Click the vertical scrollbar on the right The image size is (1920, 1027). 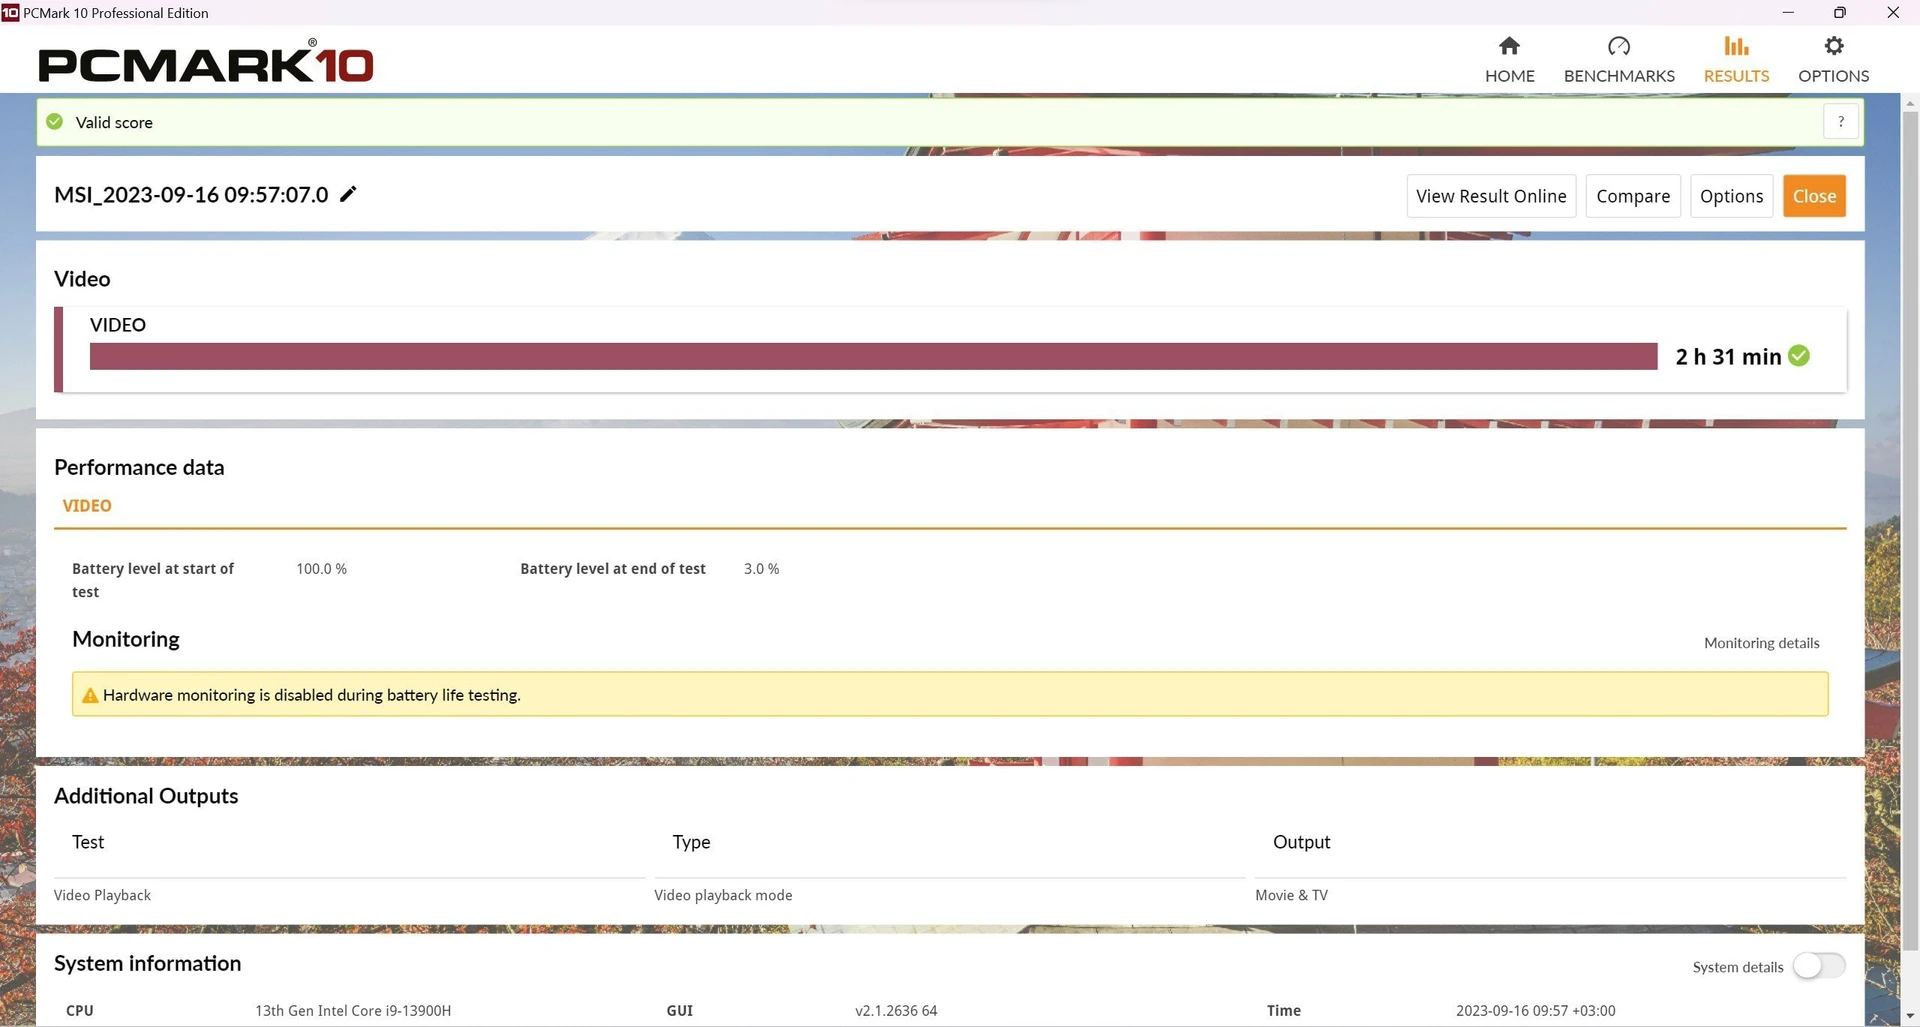tap(1910, 530)
